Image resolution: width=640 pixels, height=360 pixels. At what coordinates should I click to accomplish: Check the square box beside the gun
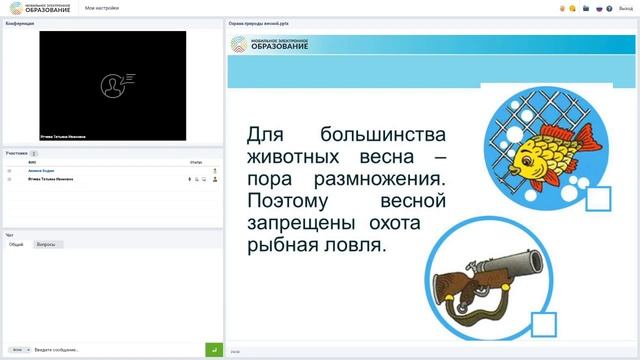(544, 324)
